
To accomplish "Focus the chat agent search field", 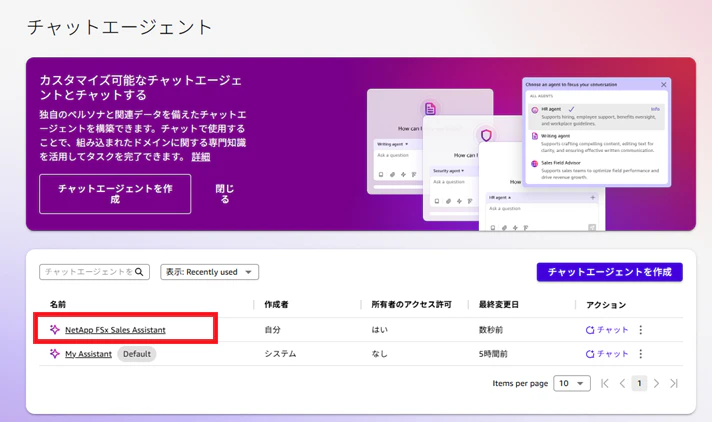I will 94,272.
